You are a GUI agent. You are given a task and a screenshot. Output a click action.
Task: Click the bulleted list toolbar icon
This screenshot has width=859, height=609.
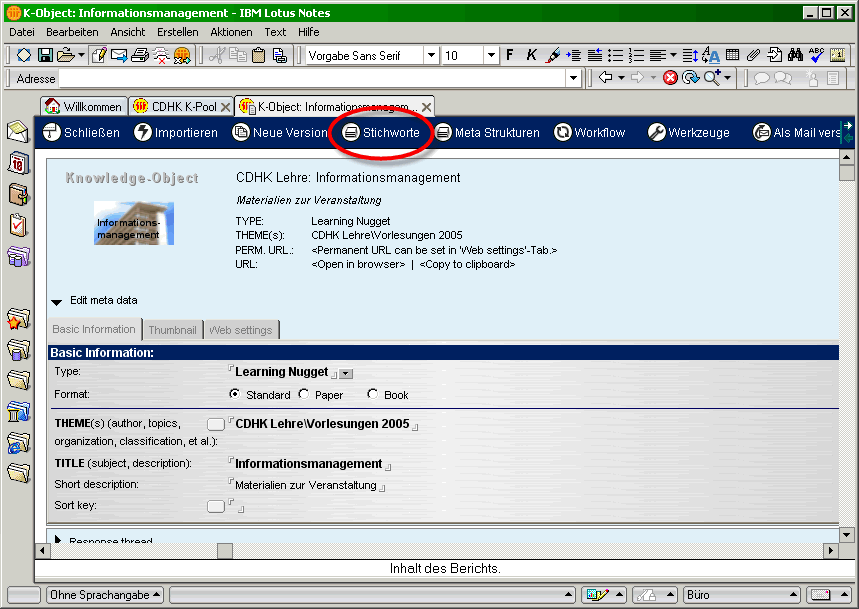[615, 55]
